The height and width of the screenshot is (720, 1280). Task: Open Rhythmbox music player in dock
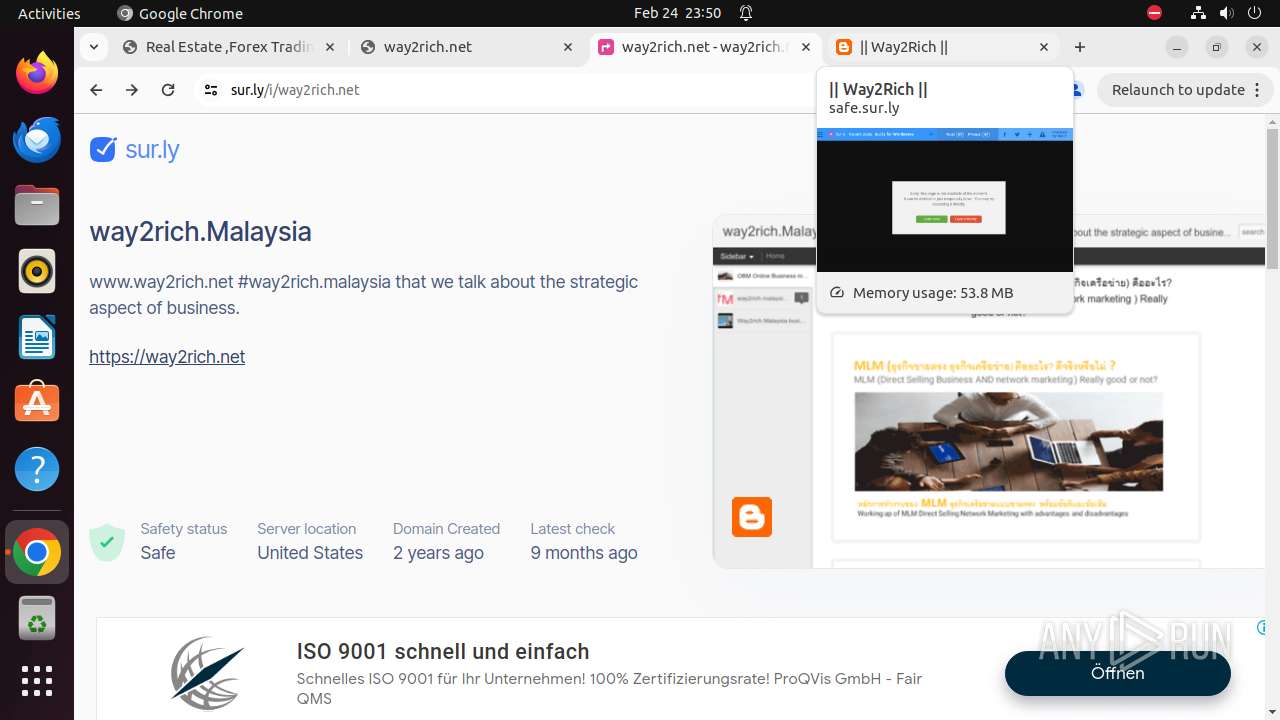point(37,271)
